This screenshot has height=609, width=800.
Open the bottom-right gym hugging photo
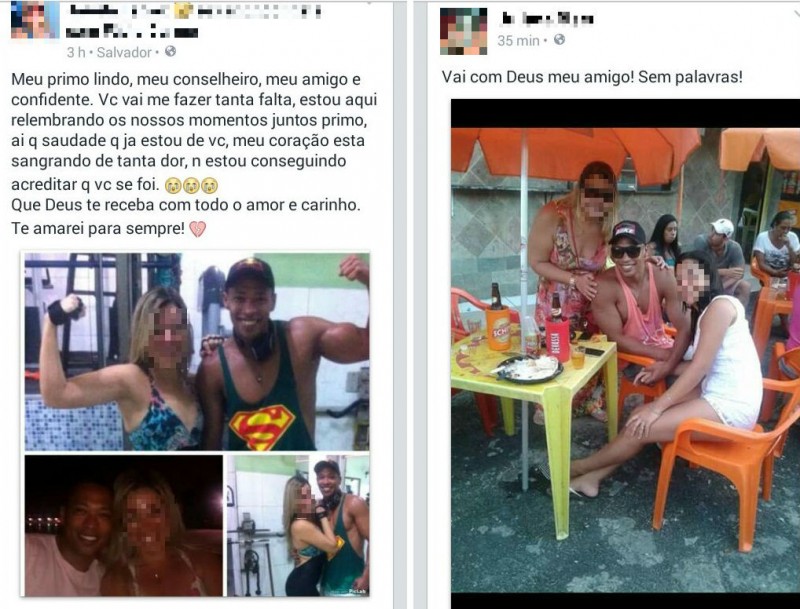(298, 526)
